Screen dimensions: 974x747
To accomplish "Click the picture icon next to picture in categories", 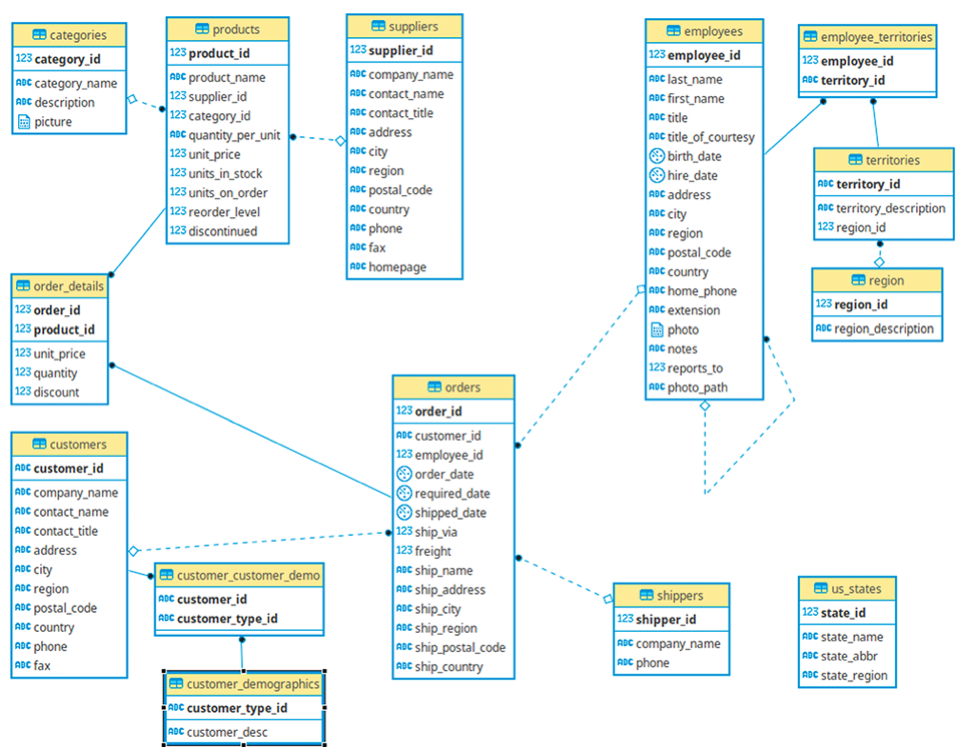I will (x=24, y=121).
